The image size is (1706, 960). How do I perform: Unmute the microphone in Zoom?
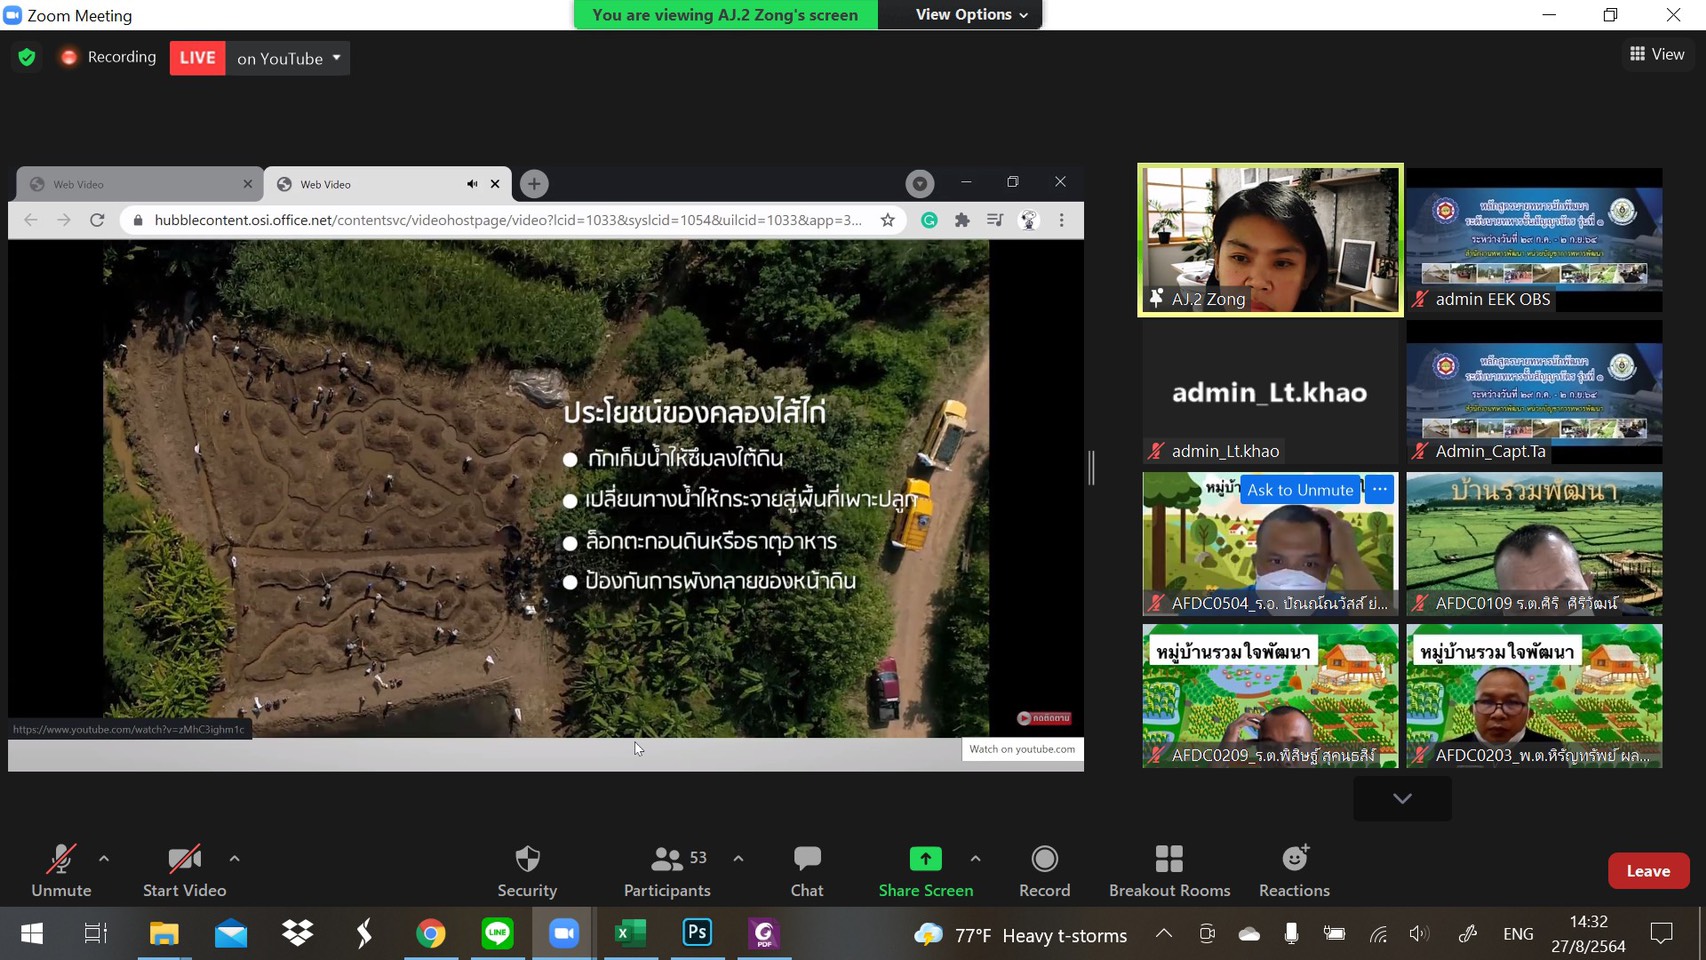(61, 871)
